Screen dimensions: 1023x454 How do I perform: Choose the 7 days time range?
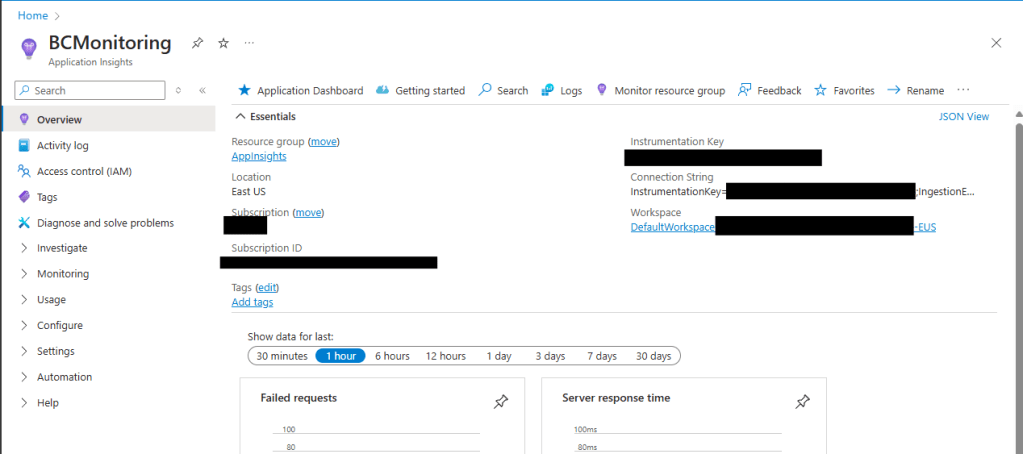coord(601,356)
